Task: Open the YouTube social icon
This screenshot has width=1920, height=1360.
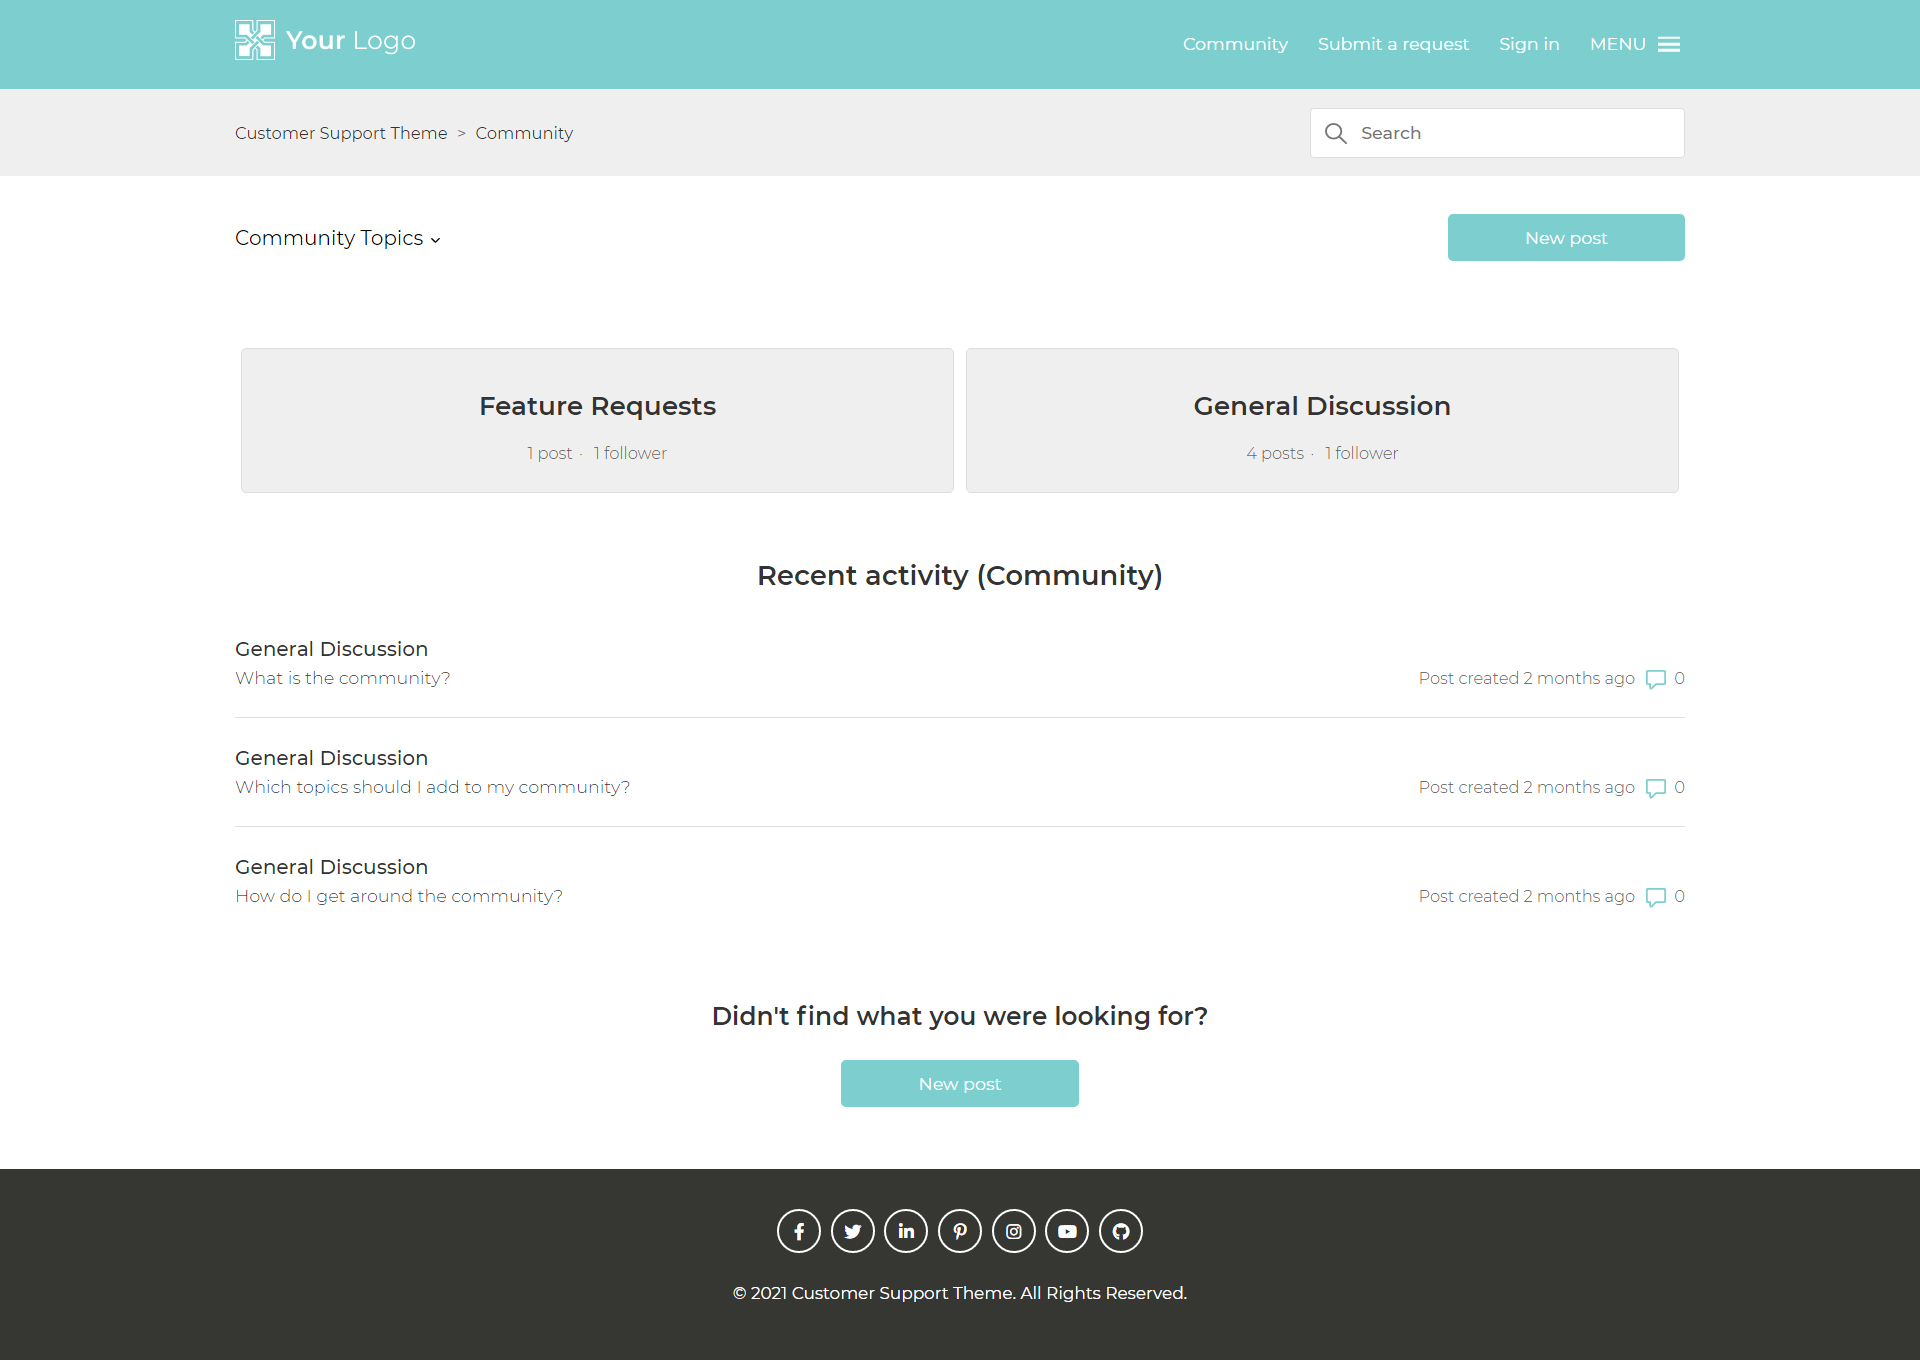Action: click(x=1067, y=1231)
